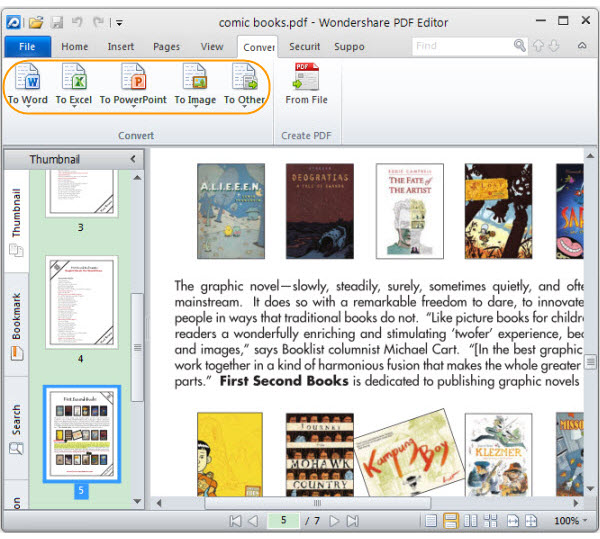Screen dimensions: 600x539
Task: Expand the To PowerPoint dropdown arrow
Action: tap(134, 107)
